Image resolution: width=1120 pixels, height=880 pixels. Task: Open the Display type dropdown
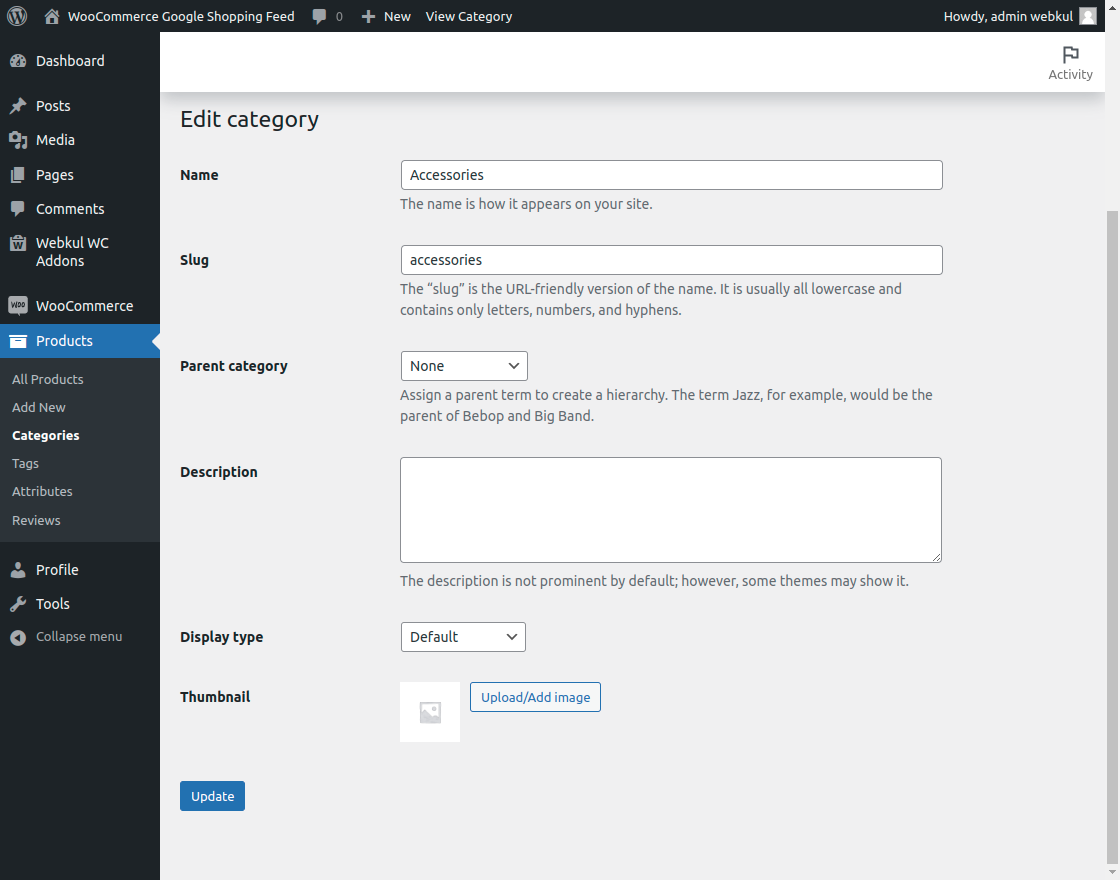coord(462,637)
